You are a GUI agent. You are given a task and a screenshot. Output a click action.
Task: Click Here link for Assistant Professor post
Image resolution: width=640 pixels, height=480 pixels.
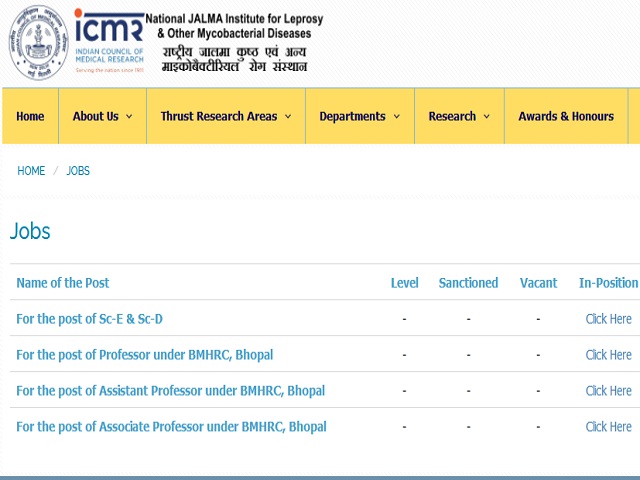608,391
